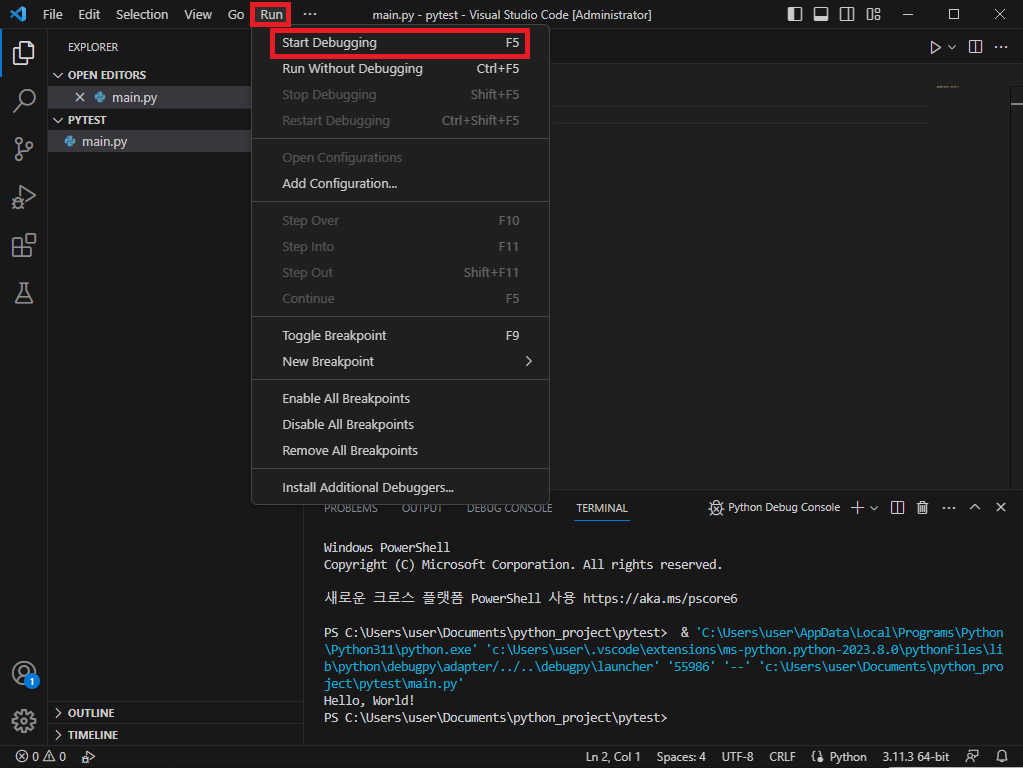The width and height of the screenshot is (1023, 768).
Task: Open the Run and Debug view
Action: (23, 197)
